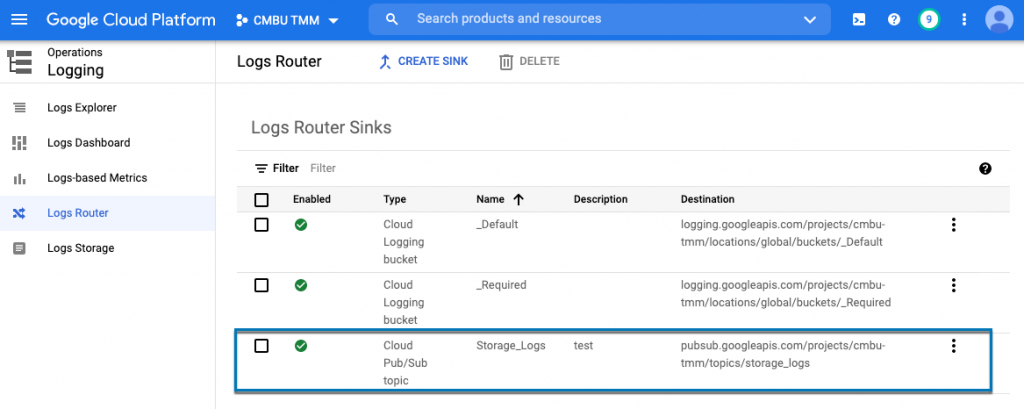1024x409 pixels.
Task: Click the CREATE SINK button
Action: pyautogui.click(x=422, y=62)
